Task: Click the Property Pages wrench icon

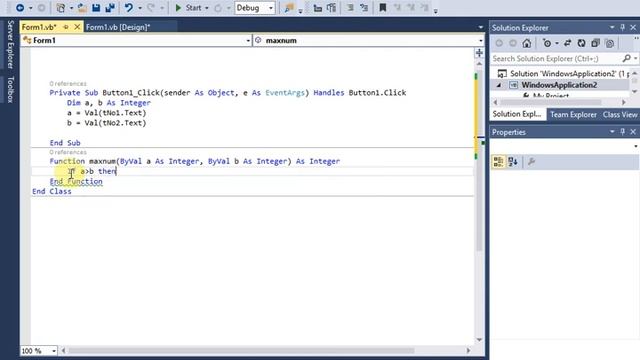Action: pos(531,162)
